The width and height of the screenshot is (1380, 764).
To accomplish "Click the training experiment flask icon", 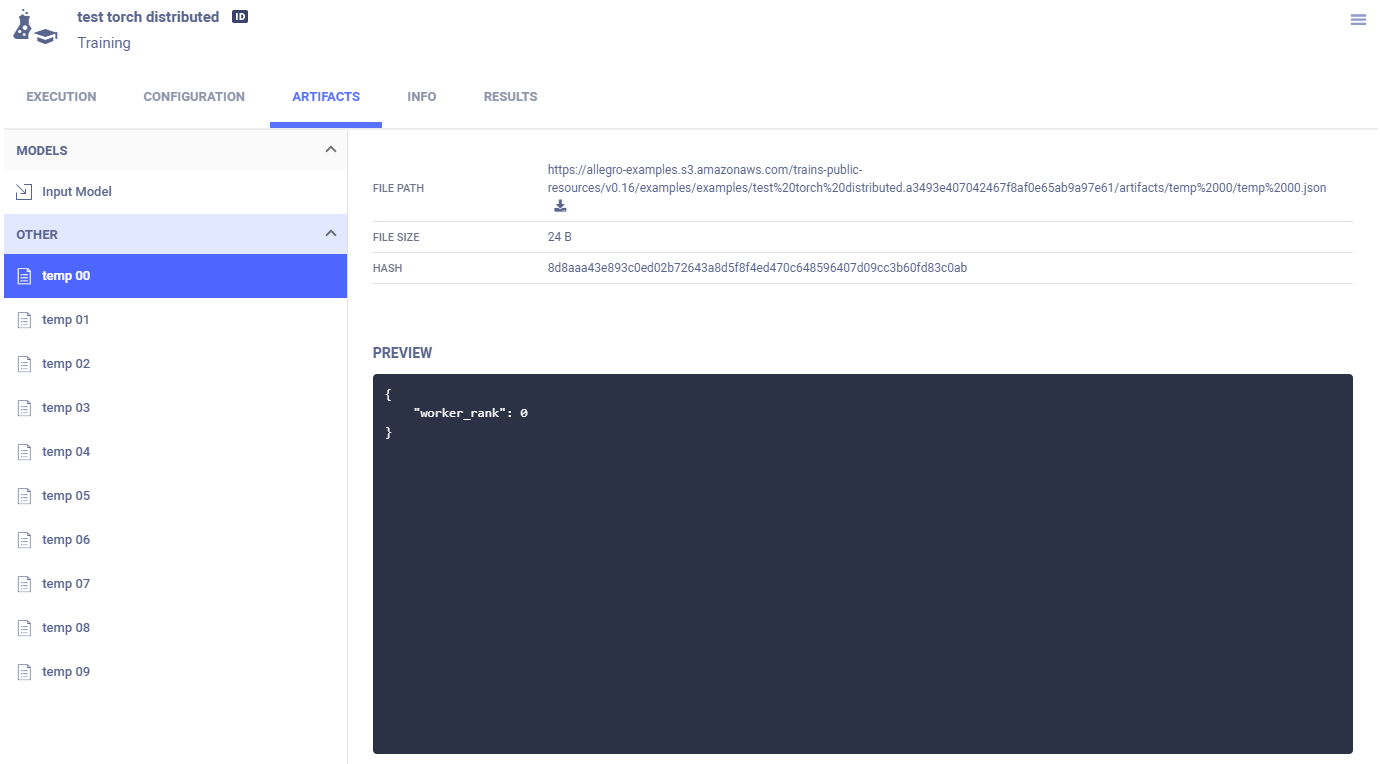I will [35, 27].
